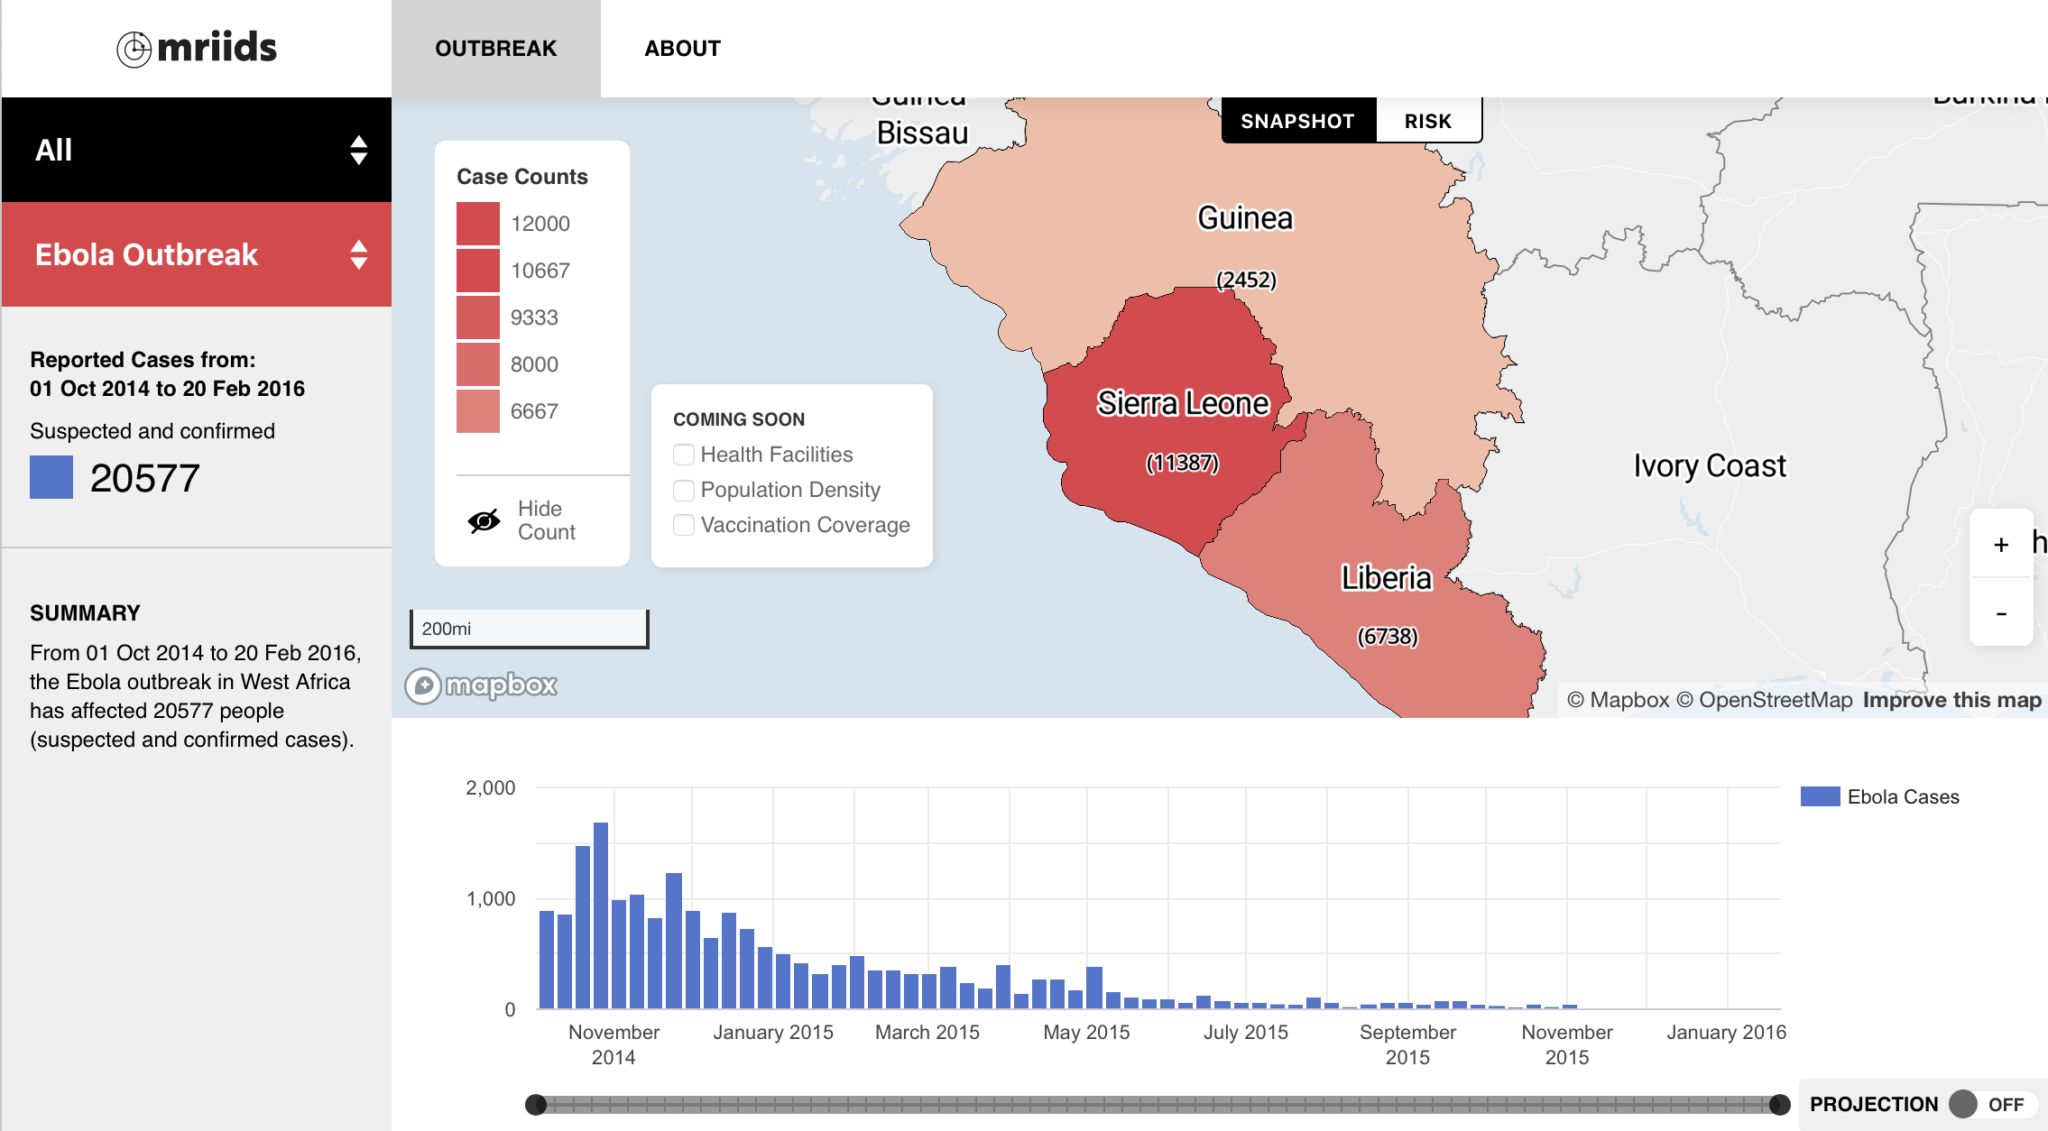Select the RISK view on the map
This screenshot has height=1131, width=2048.
1428,120
